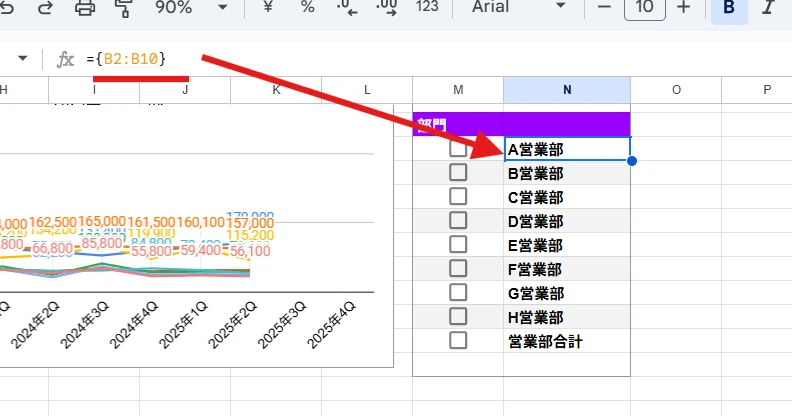Decrease decimal places
This screenshot has width=792, height=416.
(x=346, y=7)
